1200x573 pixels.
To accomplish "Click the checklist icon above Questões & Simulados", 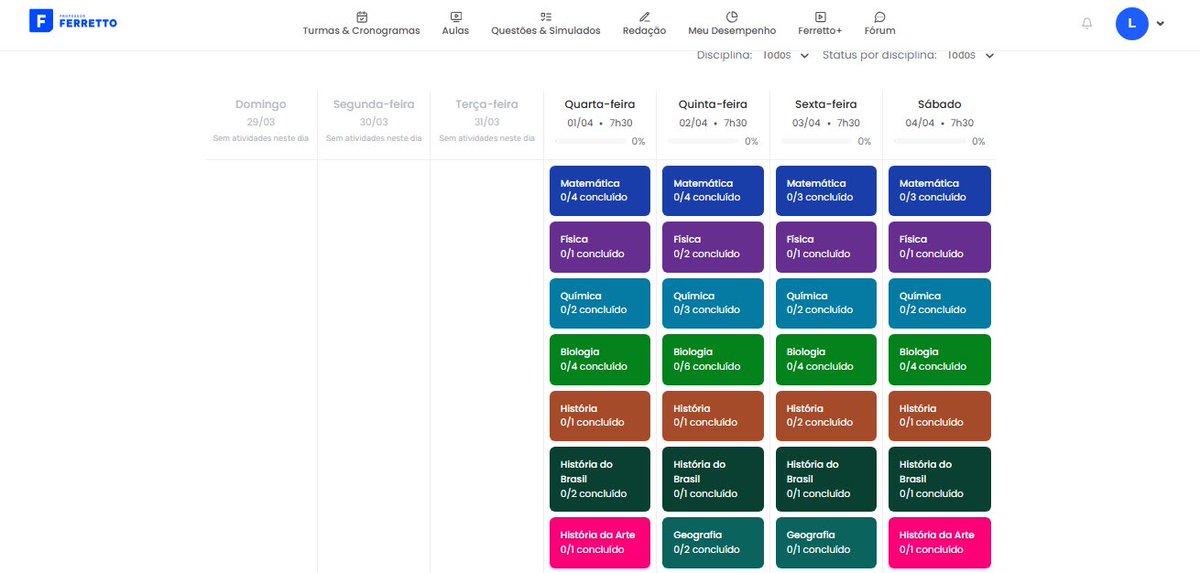I will pos(546,16).
